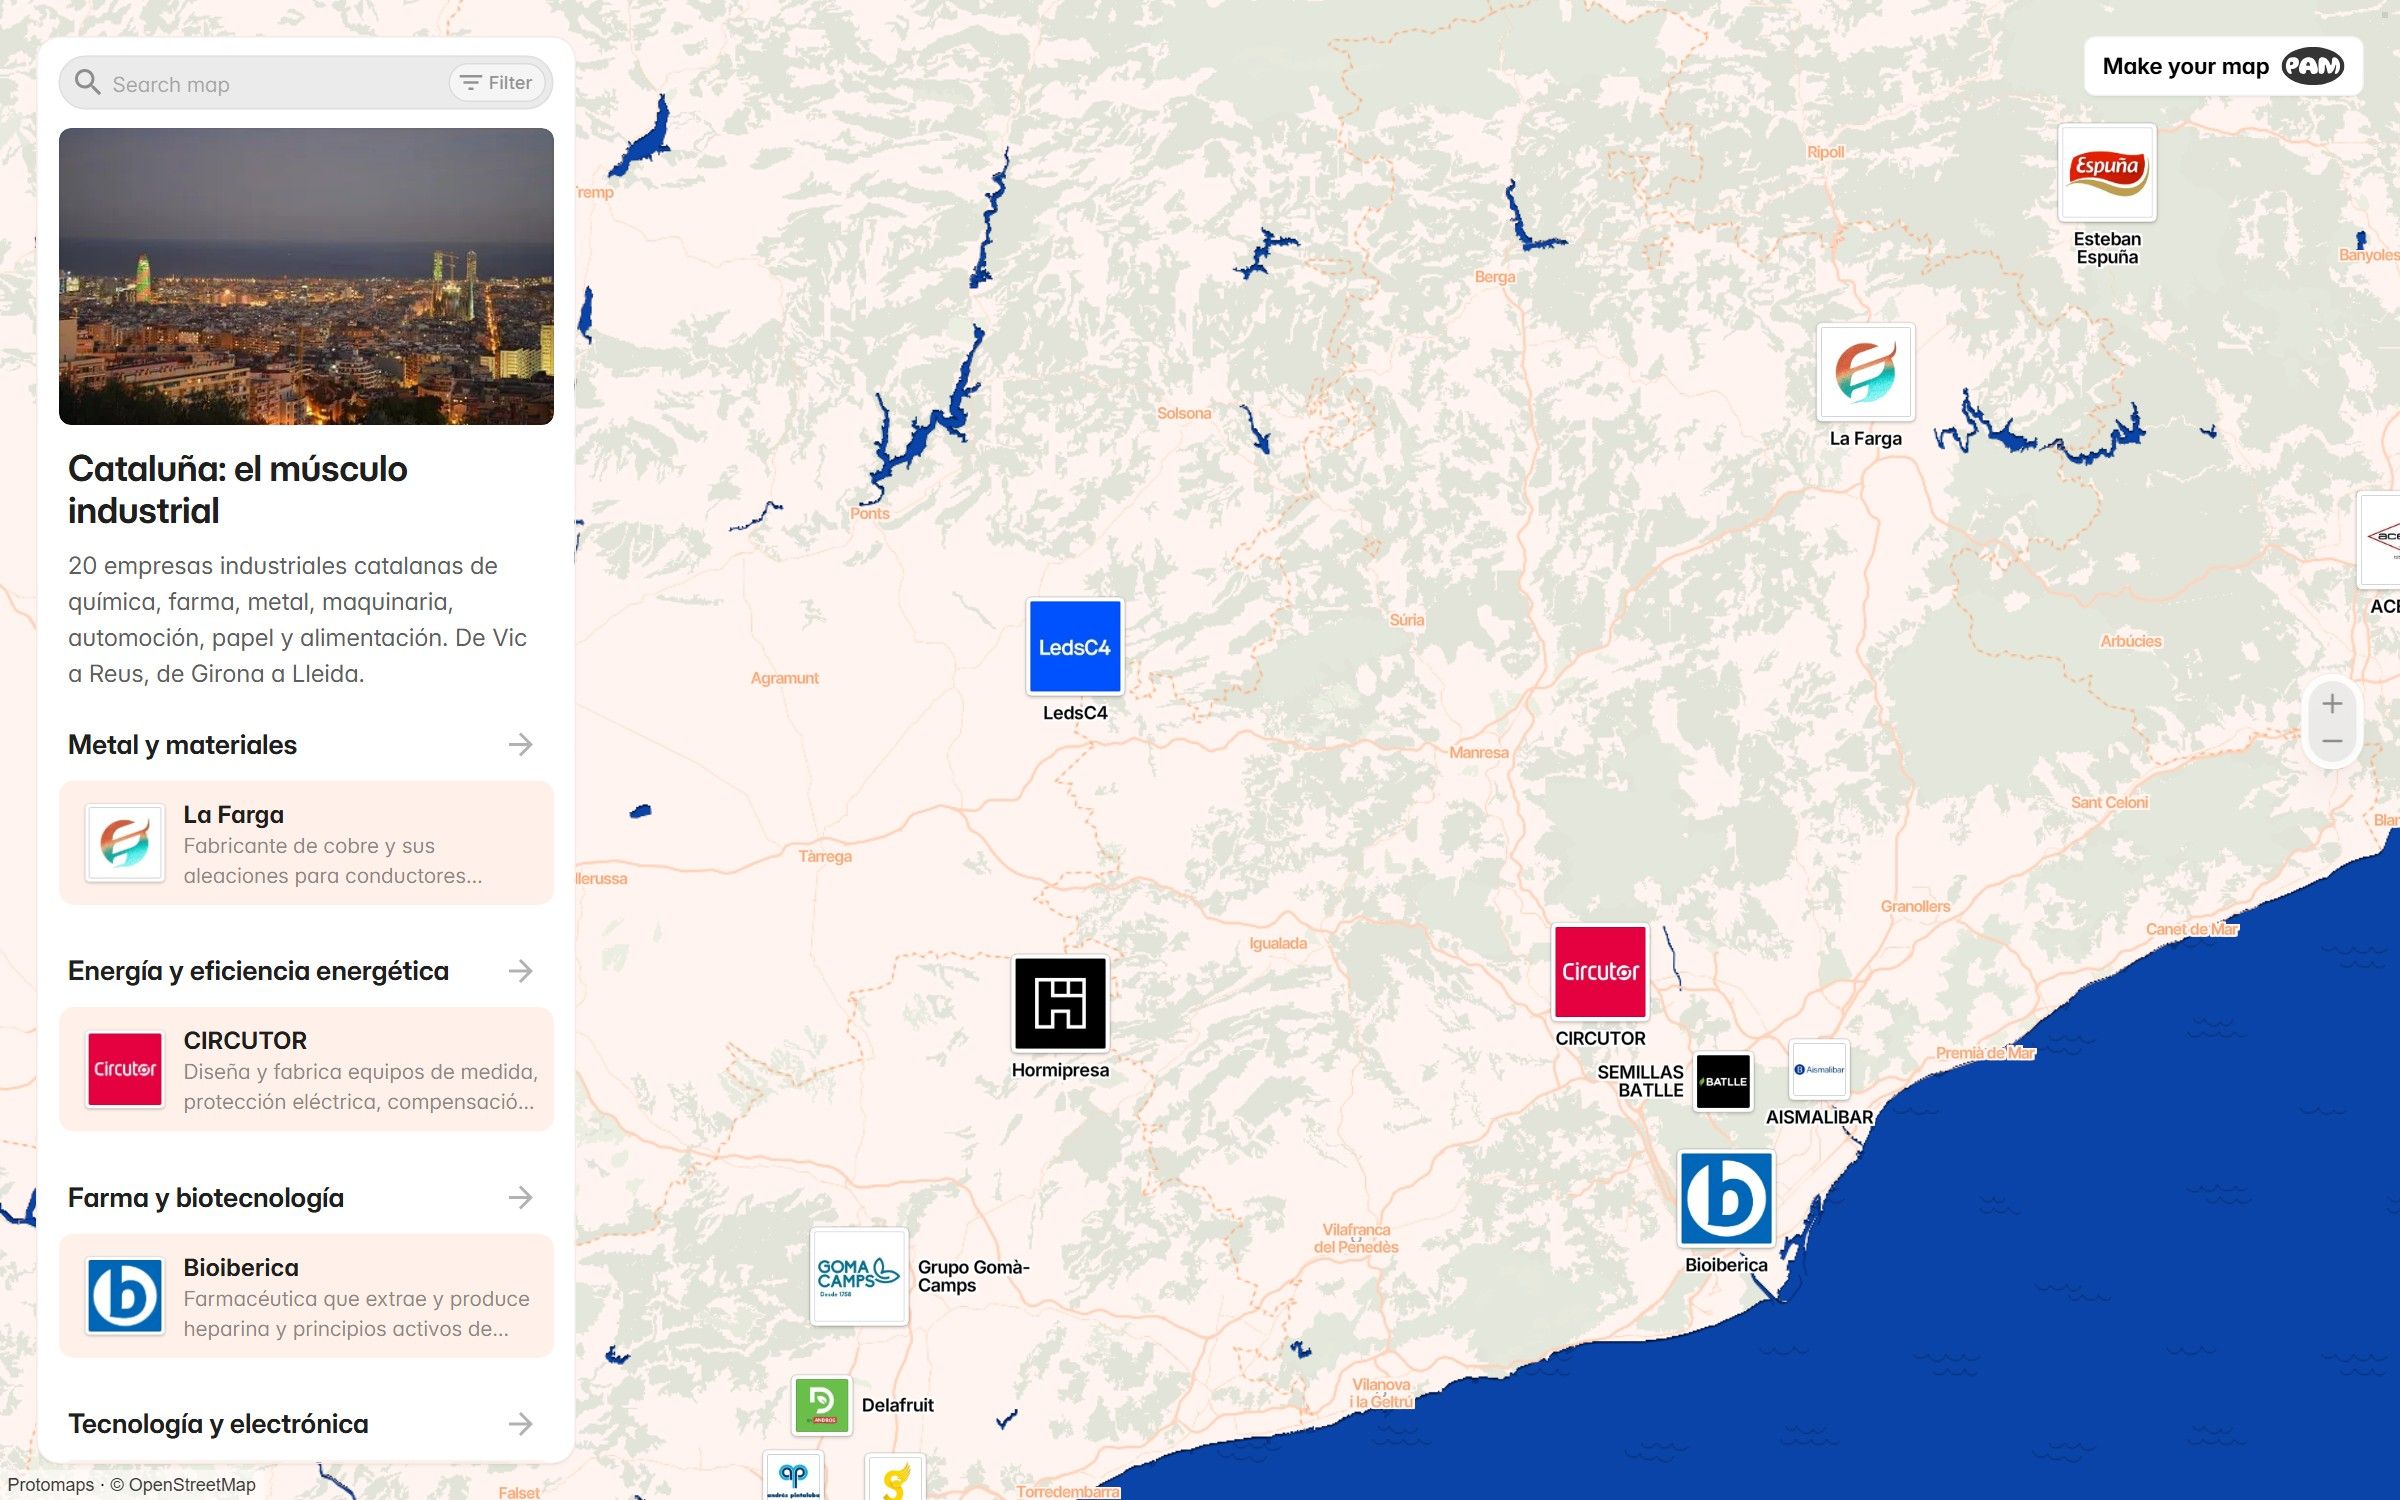Viewport: 2400px width, 1500px height.
Task: Click the La Farga logo in sidebar card
Action: 125,843
